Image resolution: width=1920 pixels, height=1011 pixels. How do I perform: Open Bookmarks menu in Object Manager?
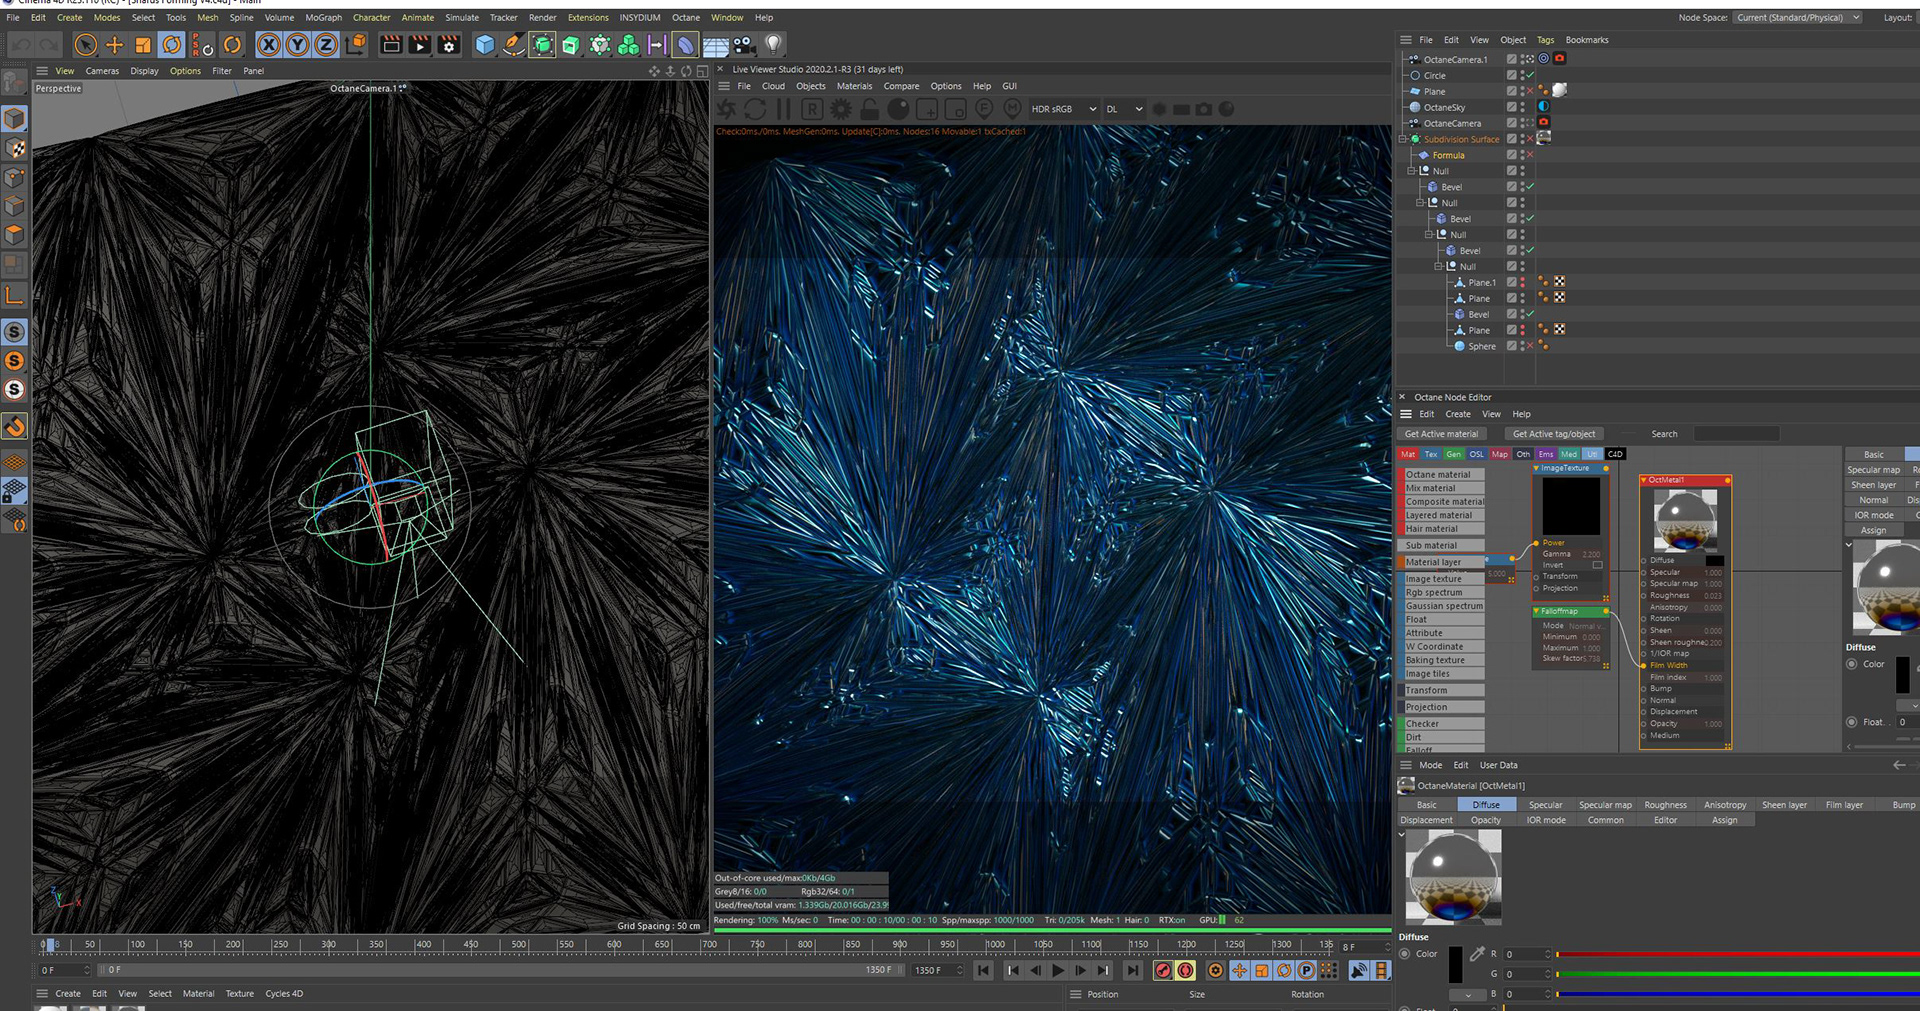1587,40
